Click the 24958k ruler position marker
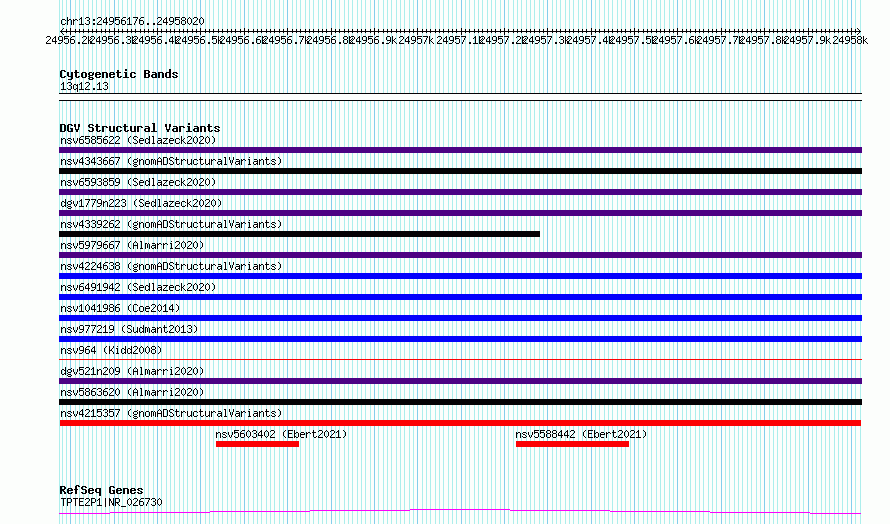 coord(850,40)
